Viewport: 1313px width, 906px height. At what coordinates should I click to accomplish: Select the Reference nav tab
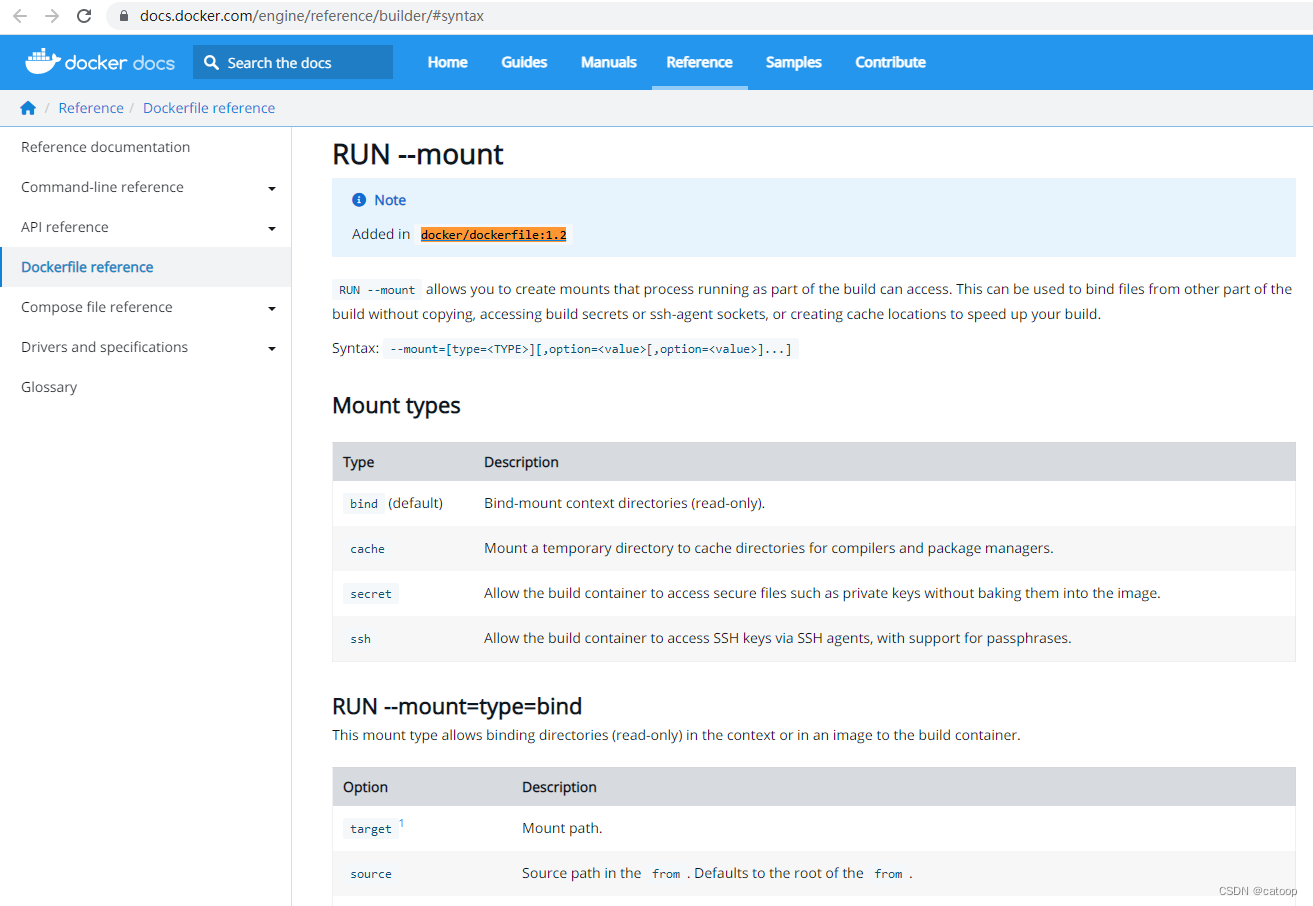click(x=699, y=62)
